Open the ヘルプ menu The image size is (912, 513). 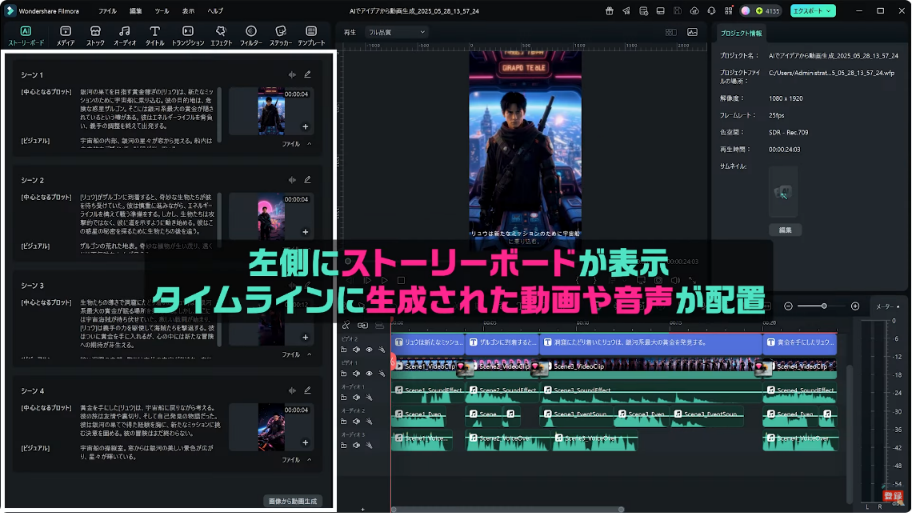coord(215,11)
